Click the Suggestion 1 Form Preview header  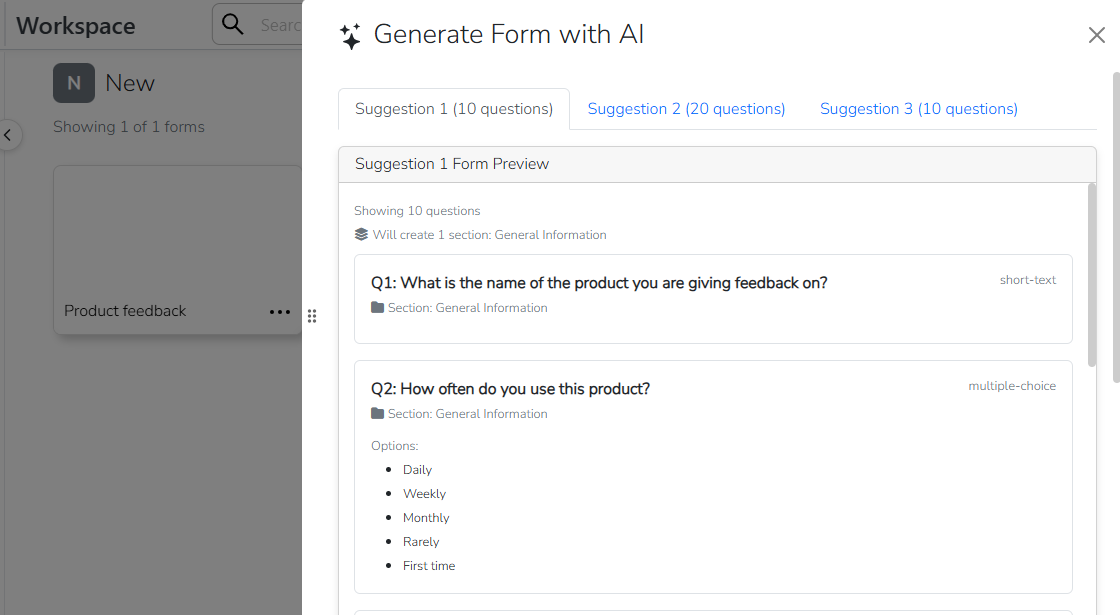coord(717,164)
